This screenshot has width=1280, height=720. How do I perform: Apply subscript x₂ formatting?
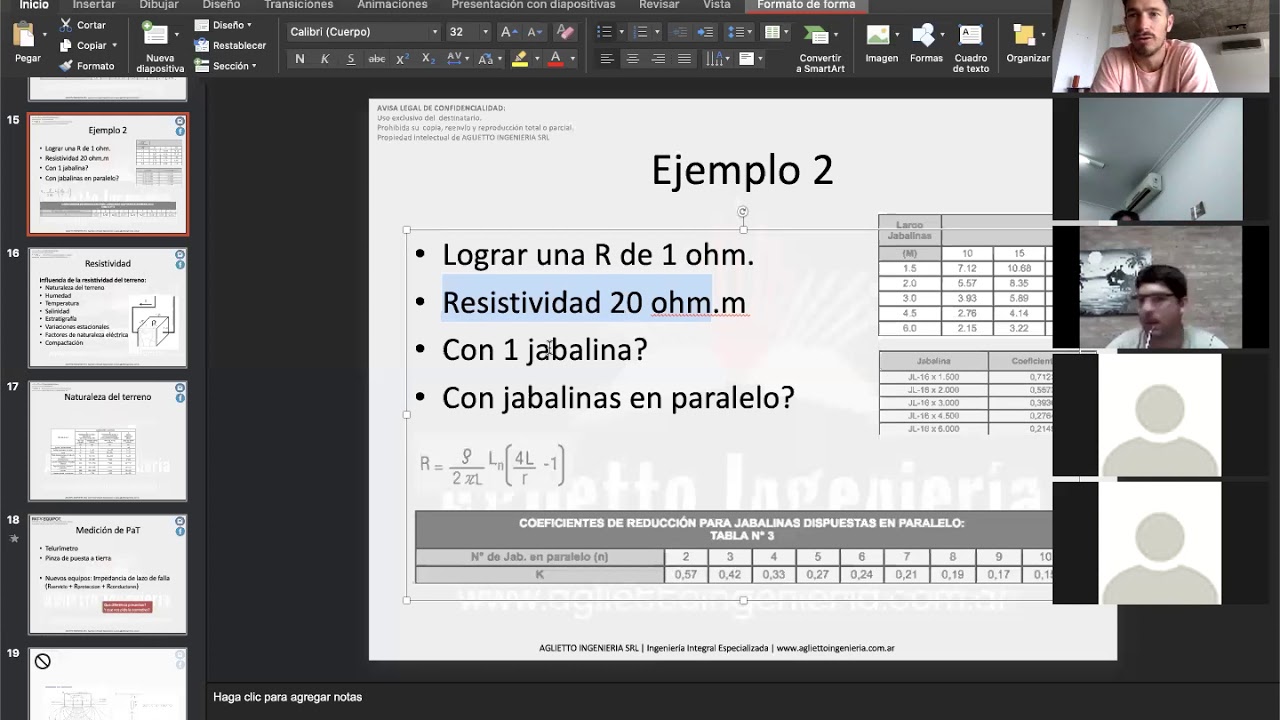point(428,59)
